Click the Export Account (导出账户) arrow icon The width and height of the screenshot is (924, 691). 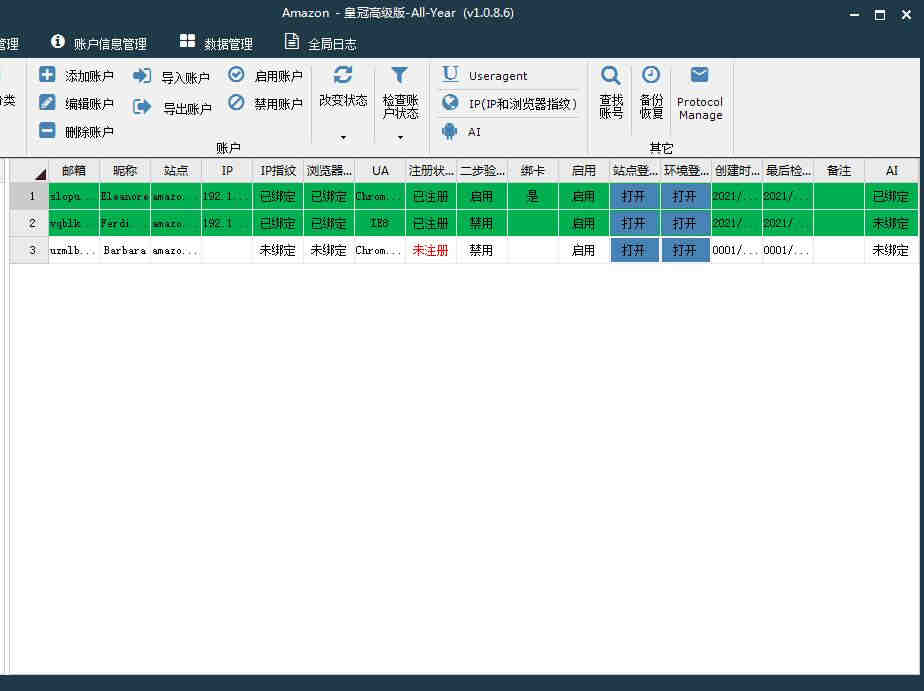tap(141, 107)
